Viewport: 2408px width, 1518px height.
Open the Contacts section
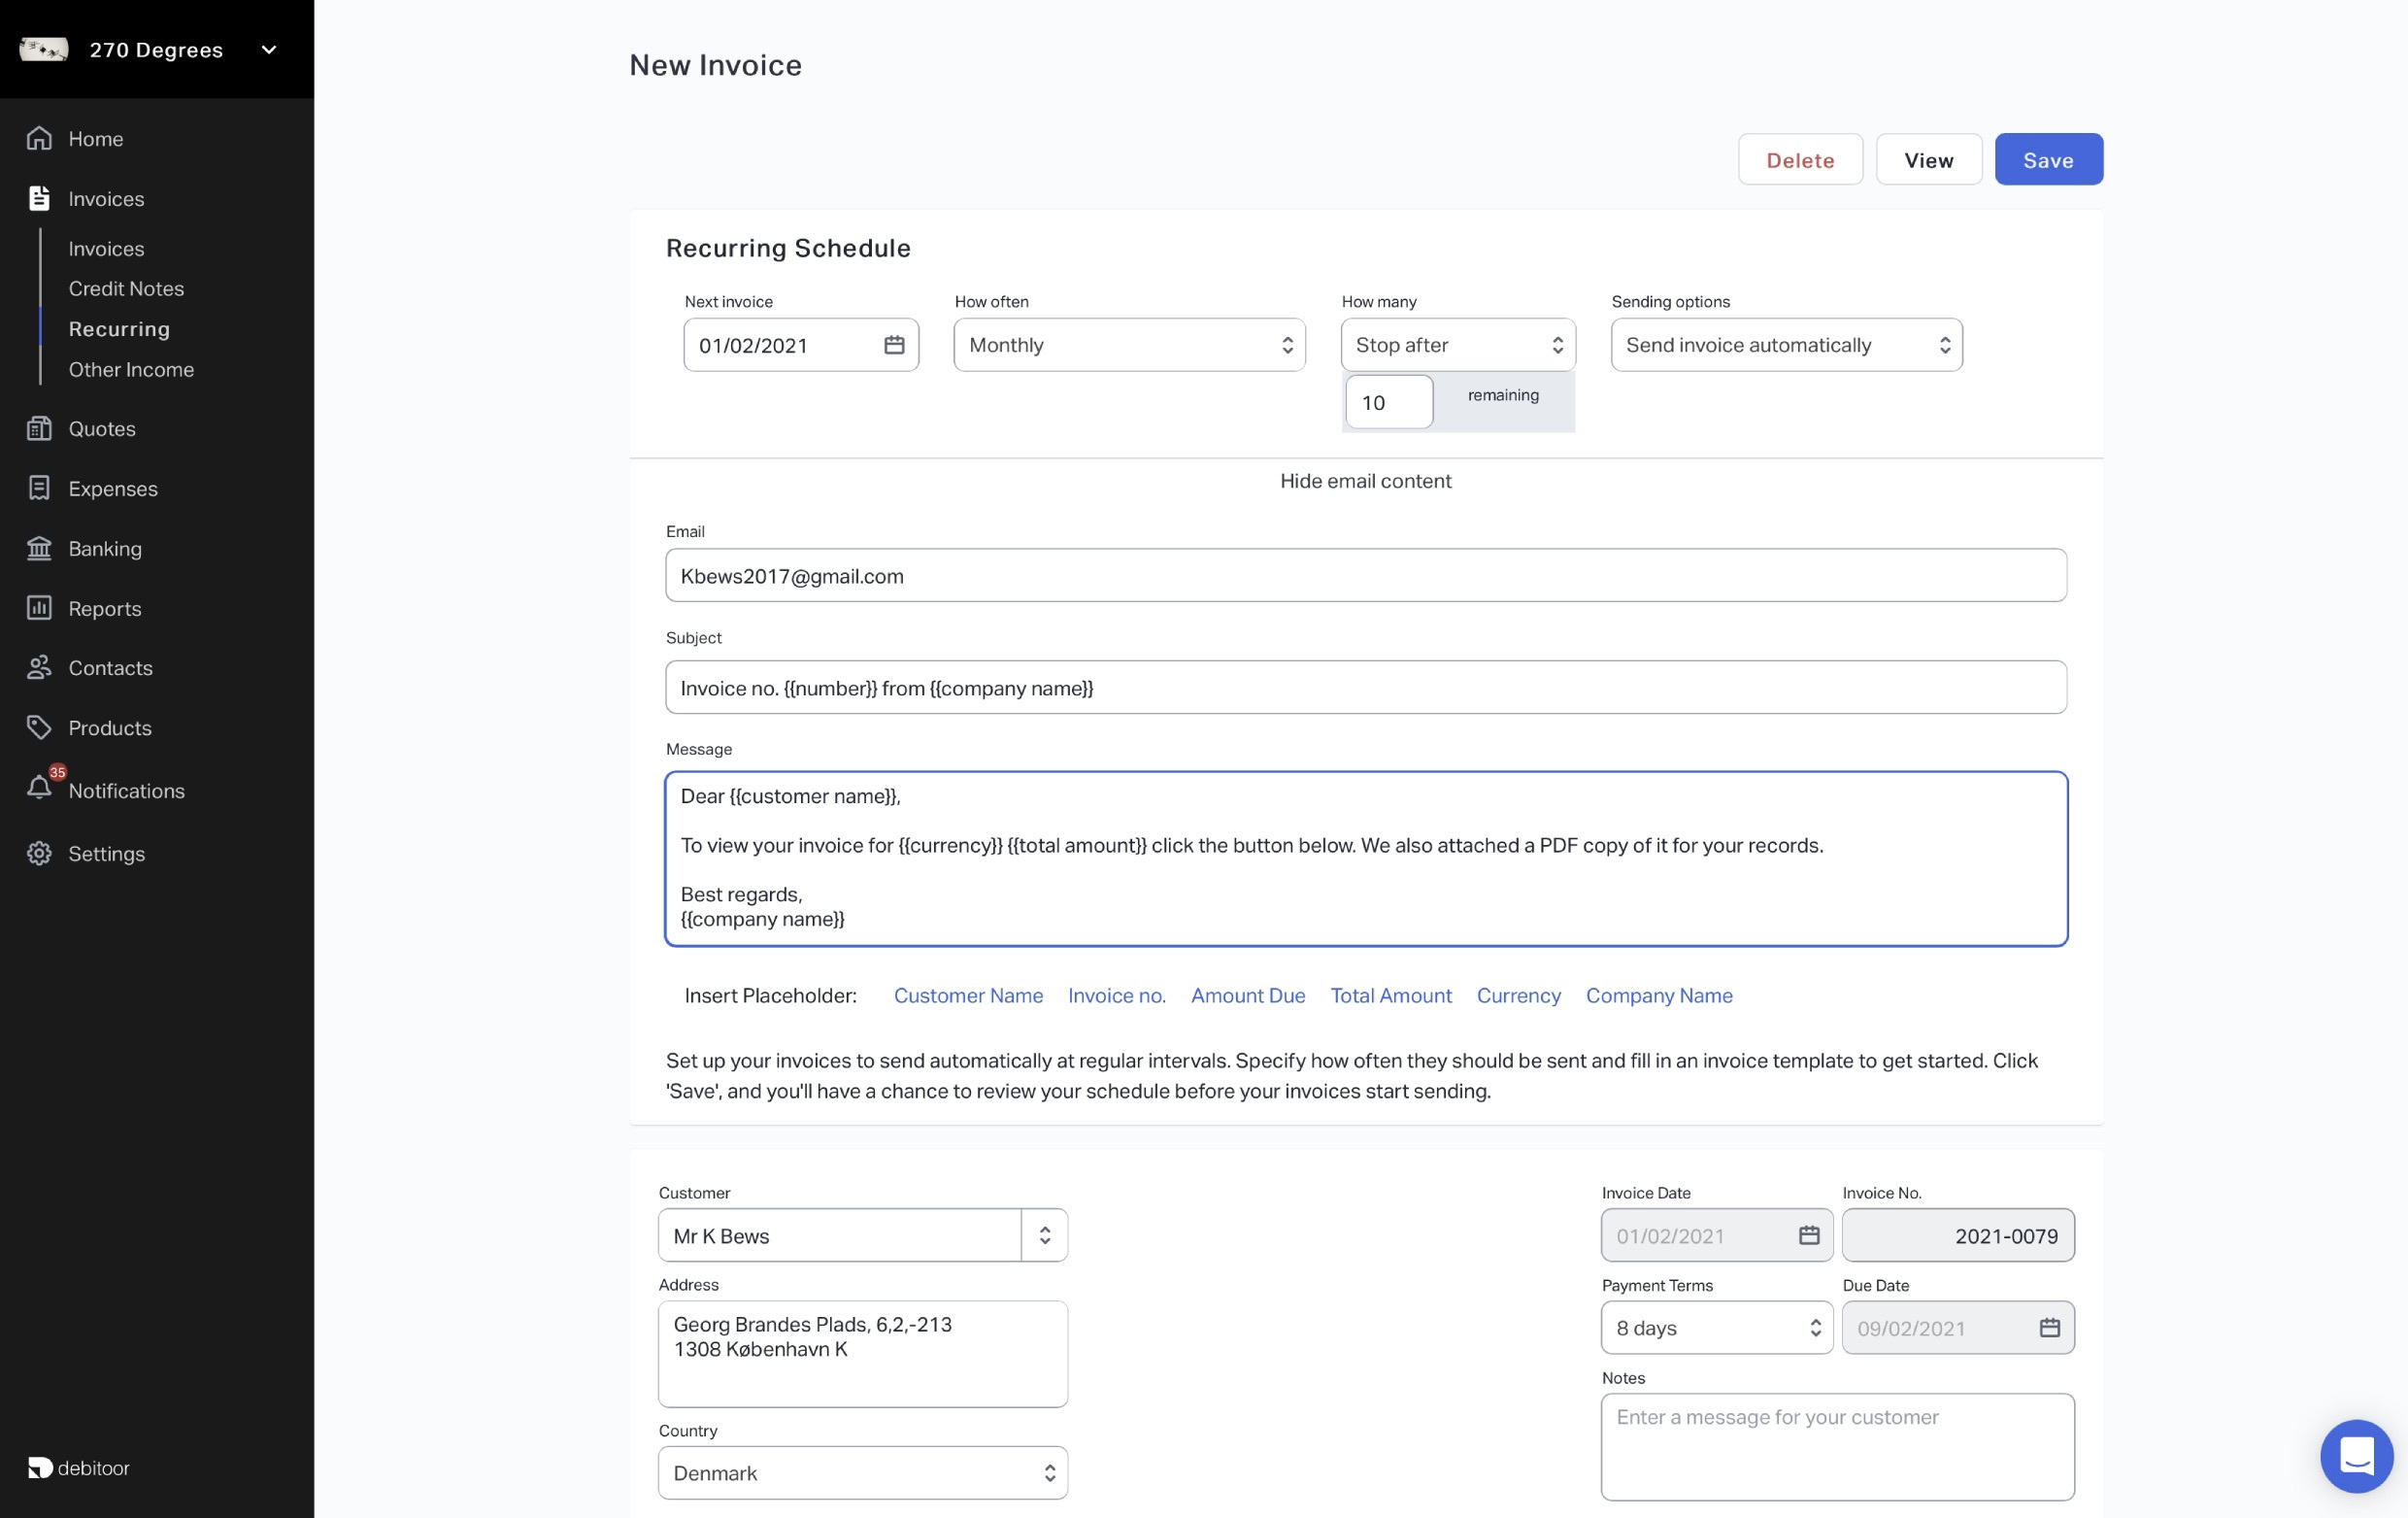(x=110, y=668)
